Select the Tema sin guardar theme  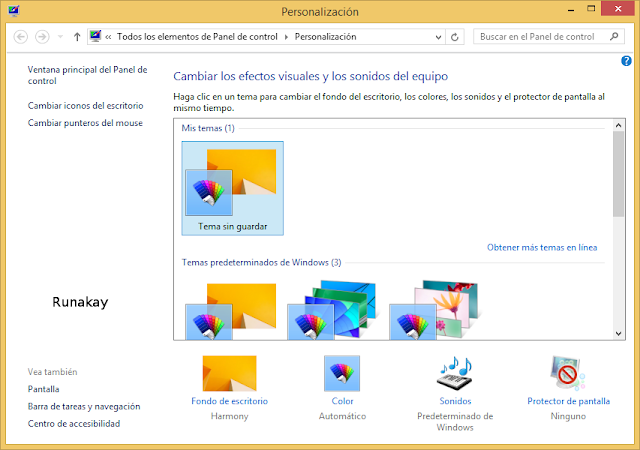233,188
